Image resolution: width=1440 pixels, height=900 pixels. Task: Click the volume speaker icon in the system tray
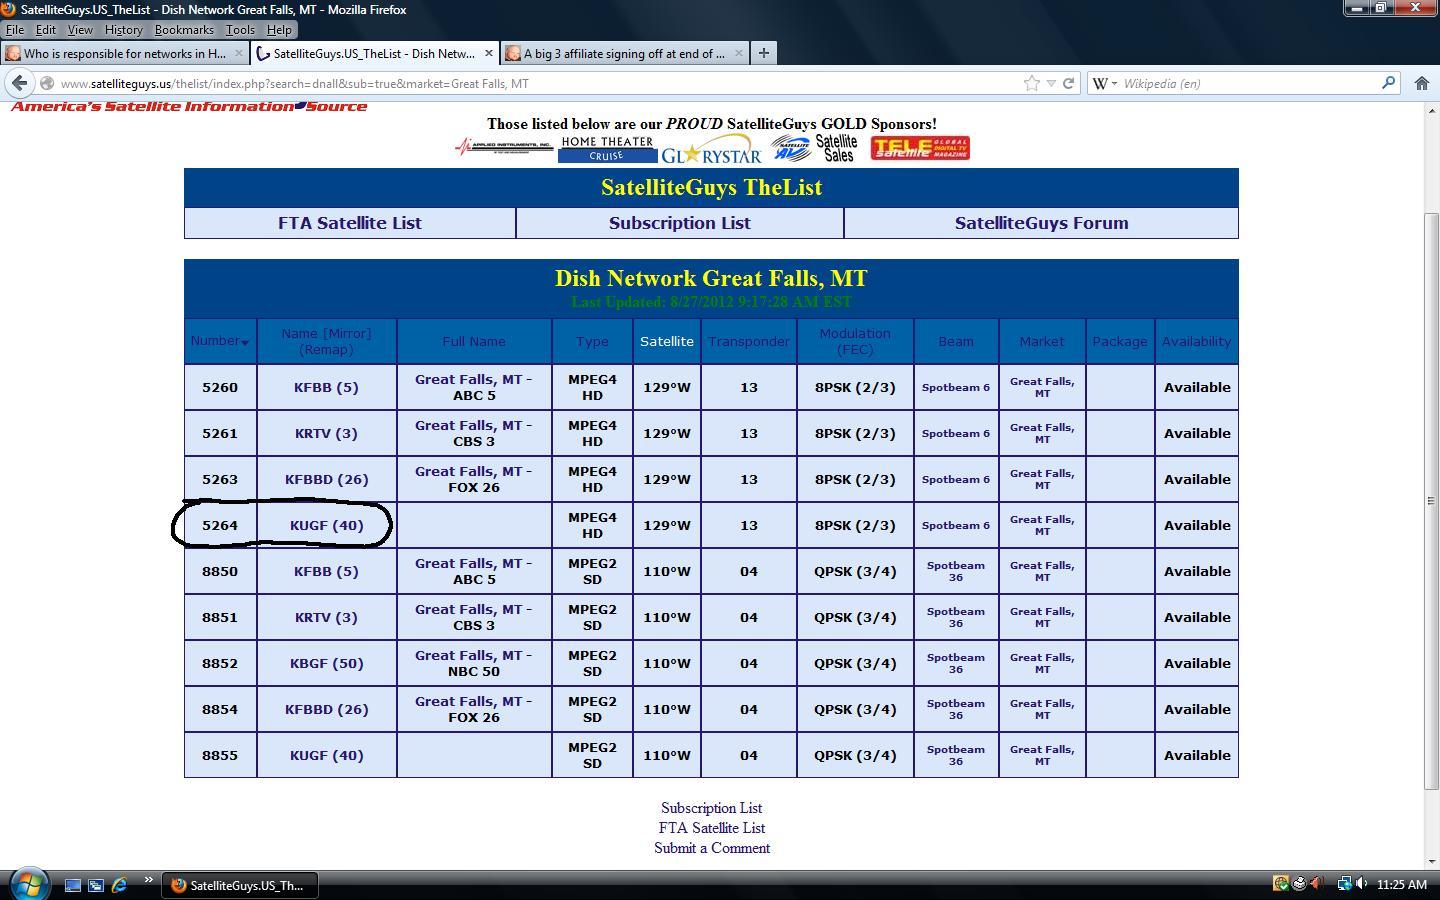coord(1361,884)
